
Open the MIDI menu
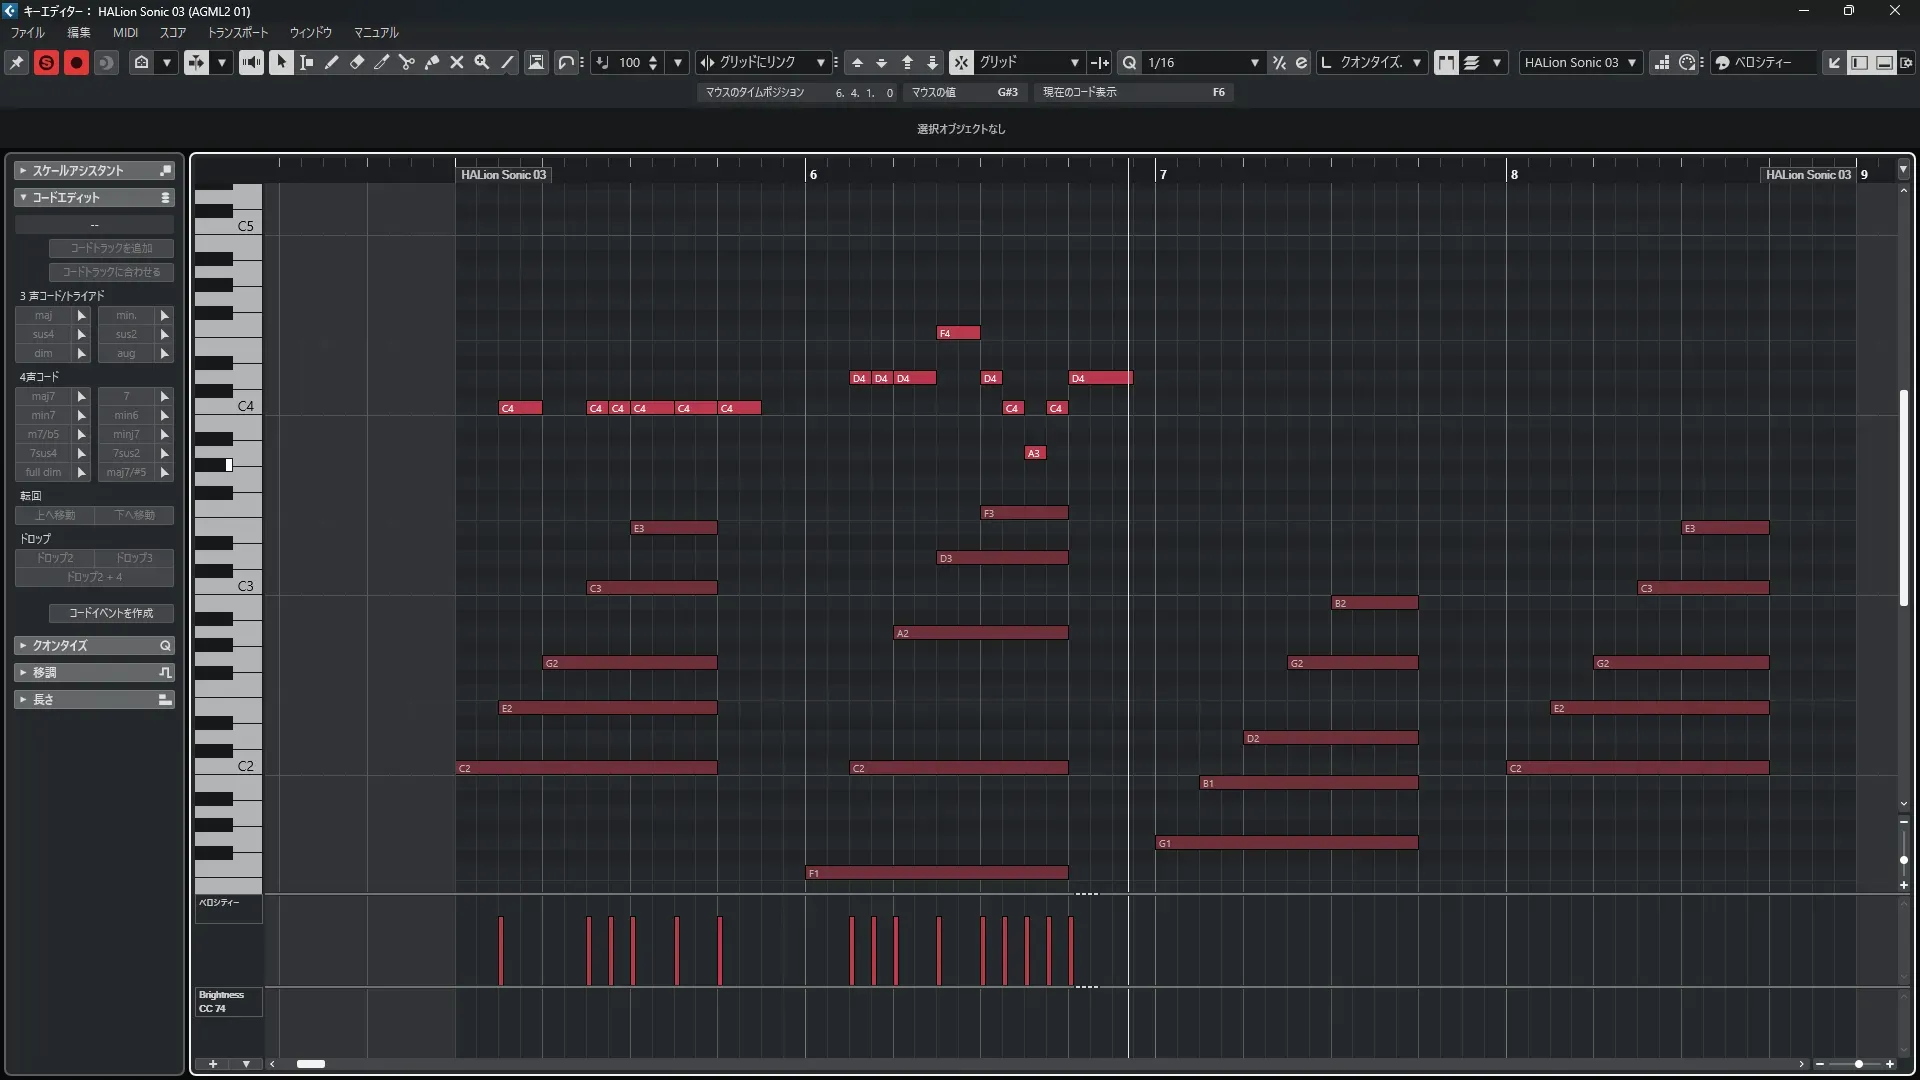point(125,32)
